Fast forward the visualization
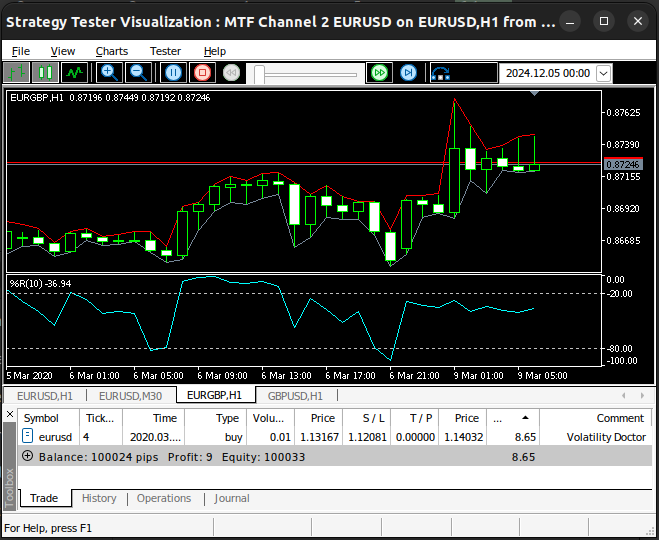659x540 pixels. point(379,73)
